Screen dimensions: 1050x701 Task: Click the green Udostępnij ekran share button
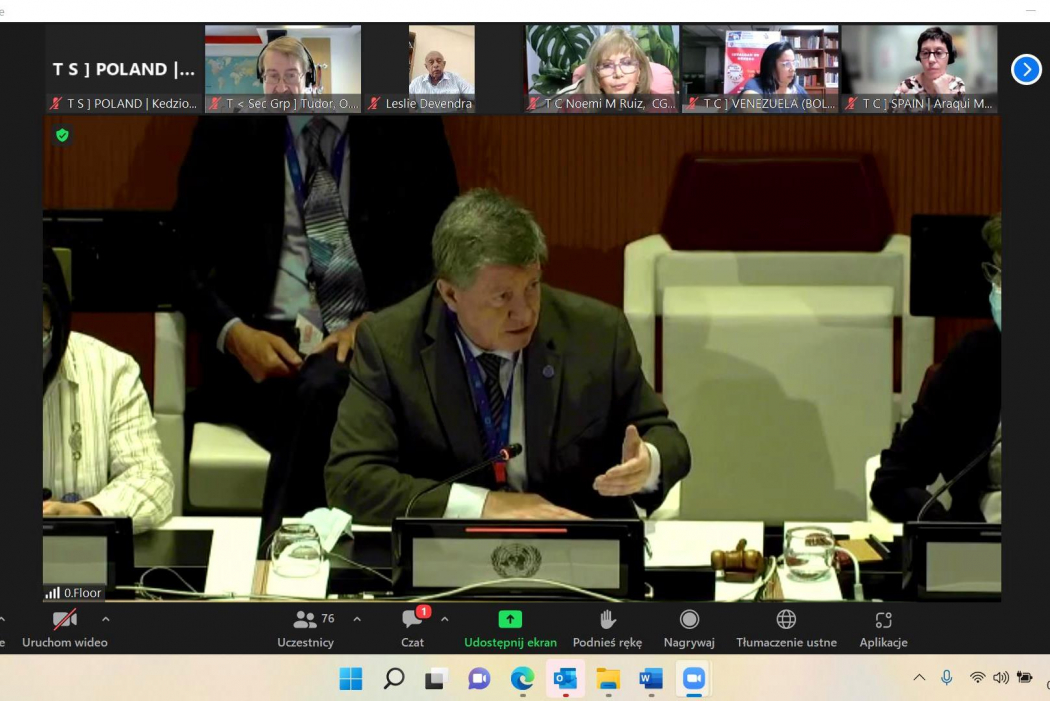(x=510, y=628)
